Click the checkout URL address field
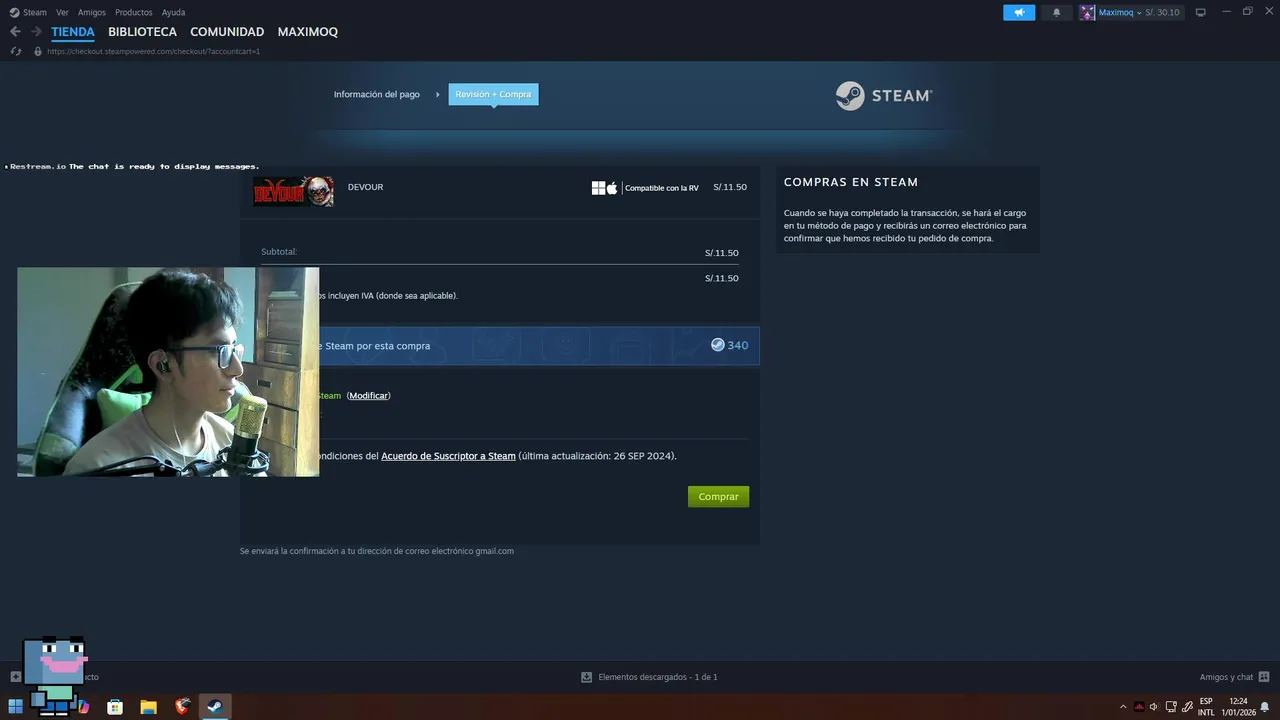This screenshot has width=1280, height=720. click(153, 51)
